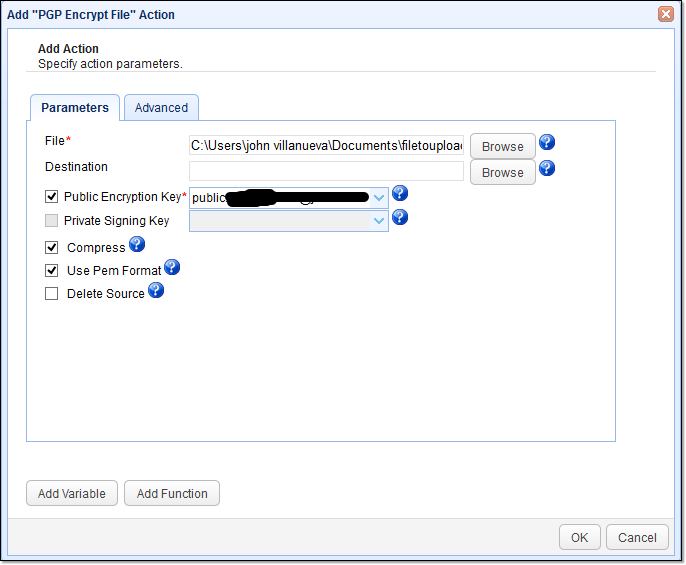Select the Parameters tab
This screenshot has width=686, height=565.
75,108
